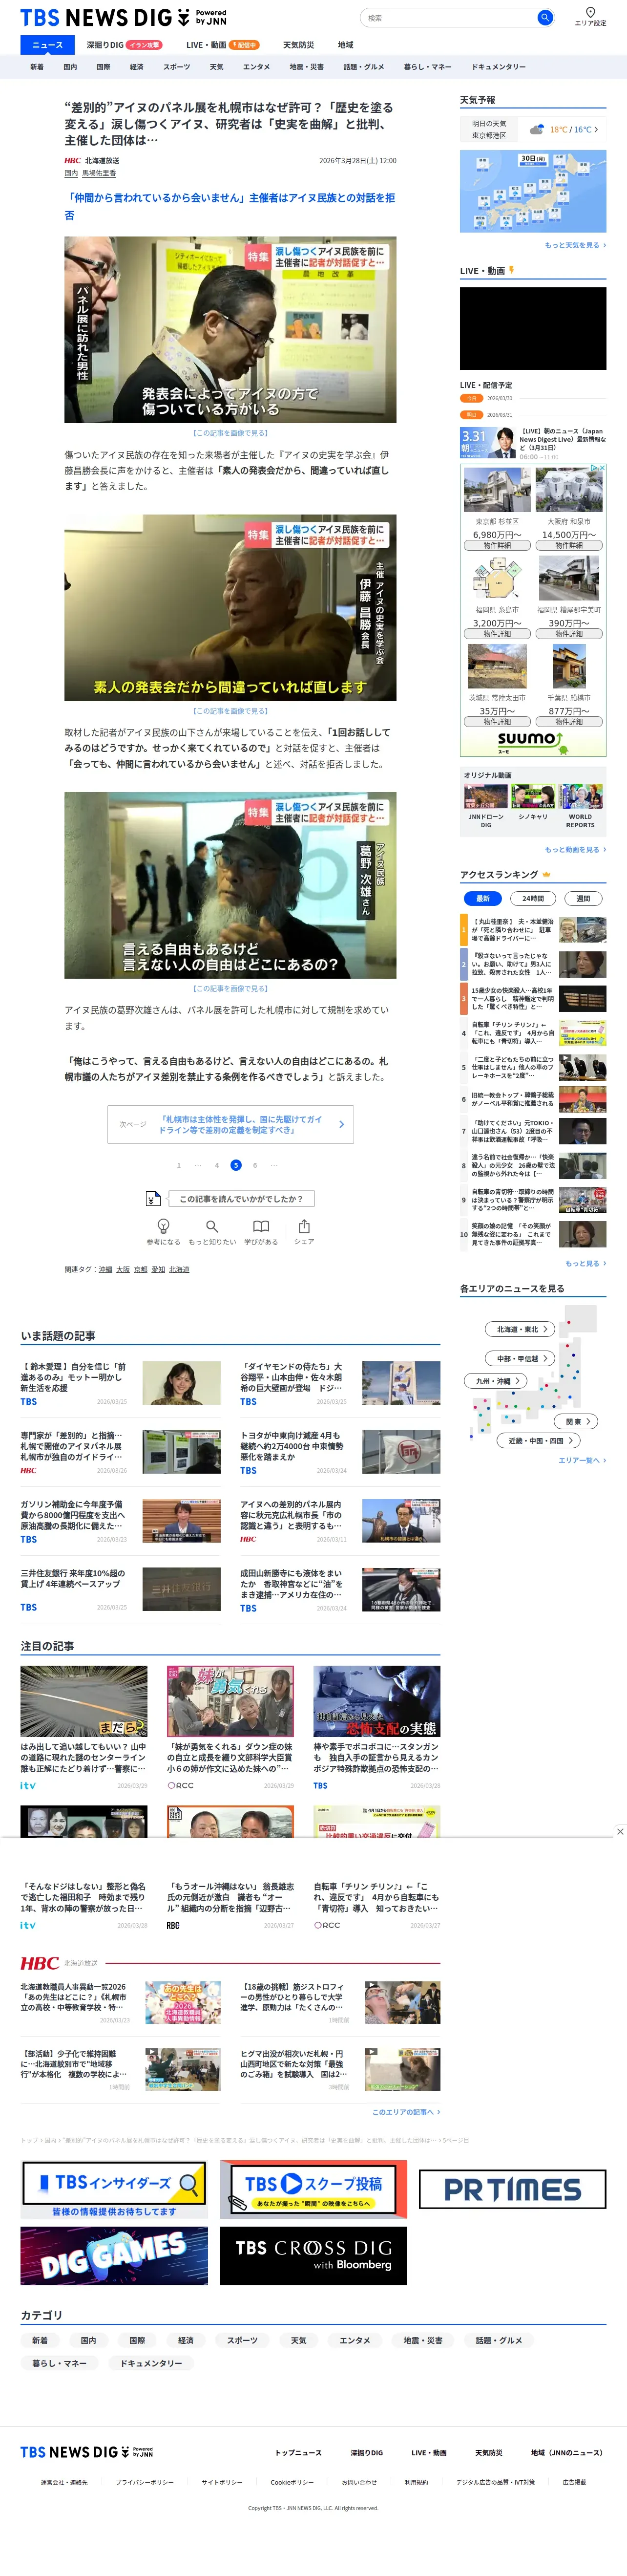Open お問い合わせ in the footer

(359, 2482)
